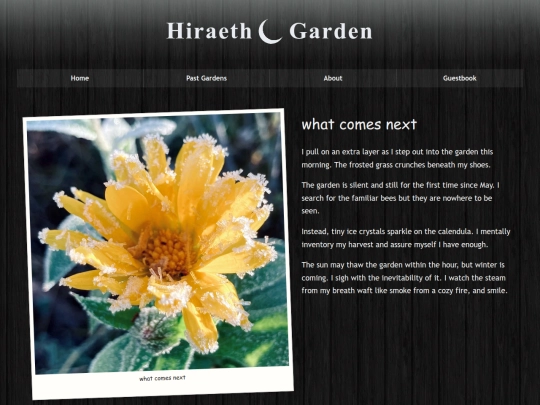Image resolution: width=540 pixels, height=405 pixels.
Task: Go to the About page
Action: [x=333, y=78]
